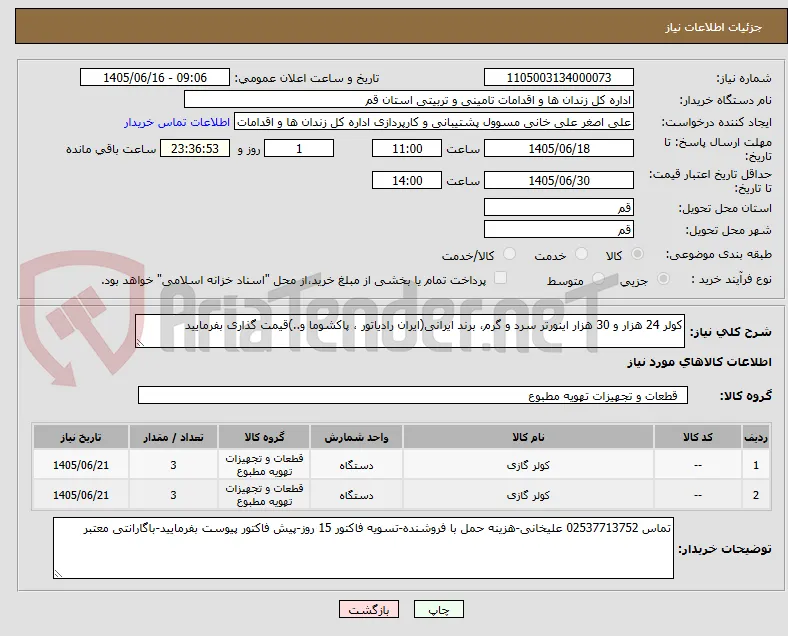Click the response deadline time 11:00

pos(407,149)
